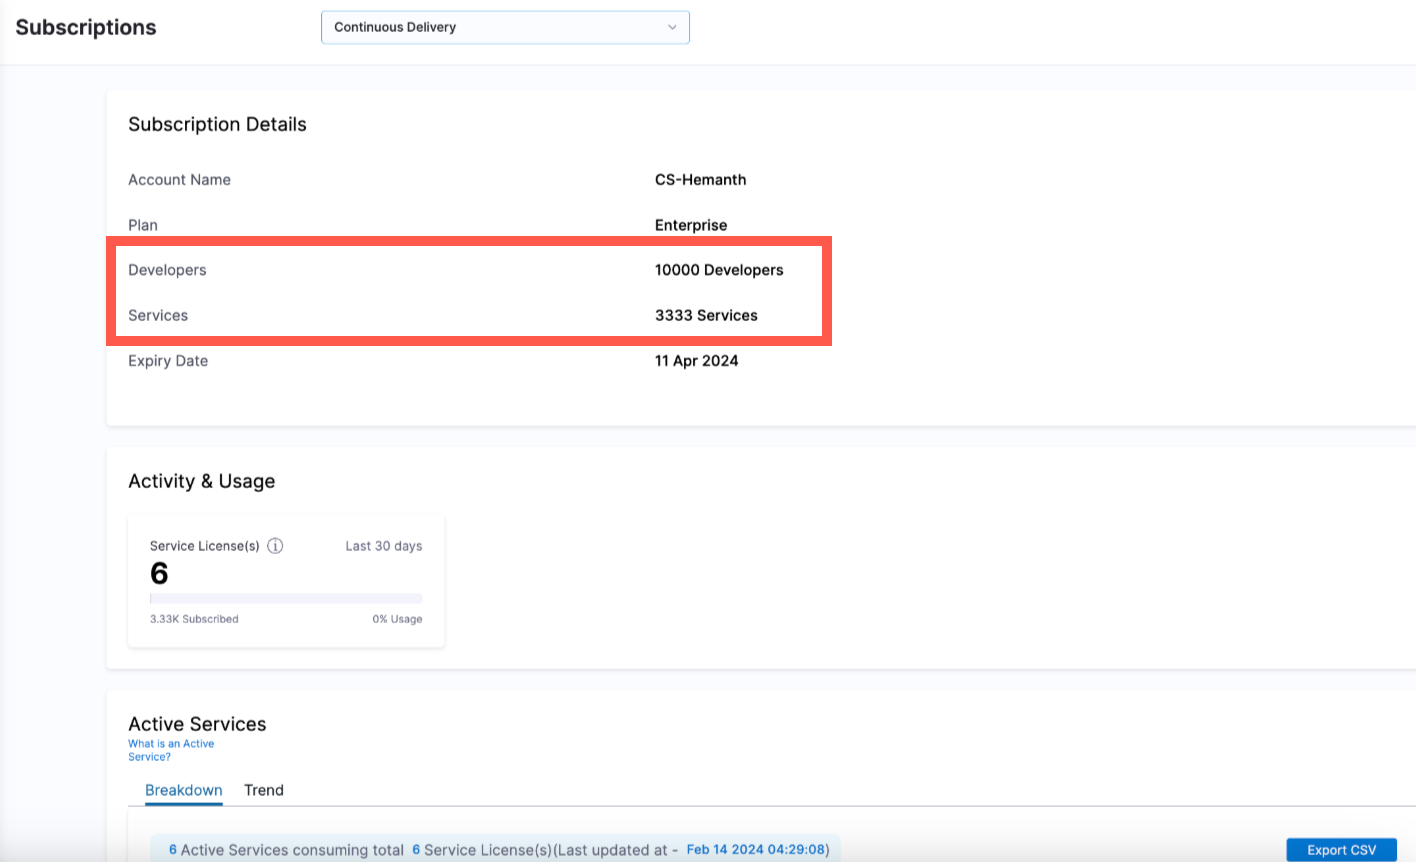Image resolution: width=1416 pixels, height=862 pixels.
Task: Click the Feb 14 2024 last updated timestamp
Action: 756,850
